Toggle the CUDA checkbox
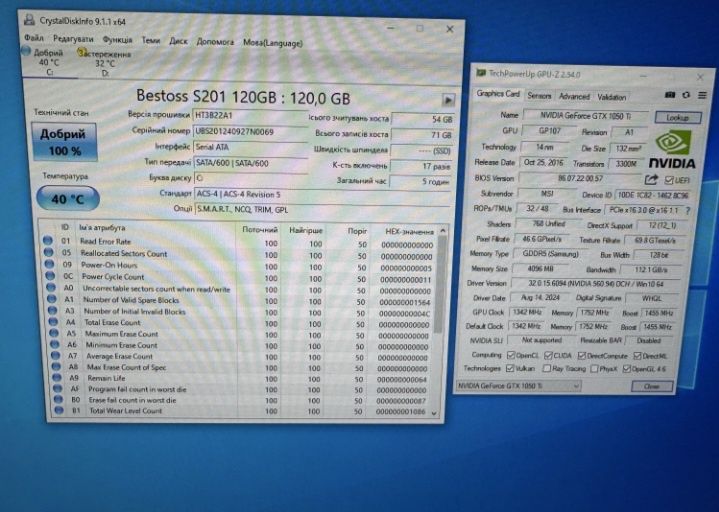719x512 pixels. click(x=548, y=355)
